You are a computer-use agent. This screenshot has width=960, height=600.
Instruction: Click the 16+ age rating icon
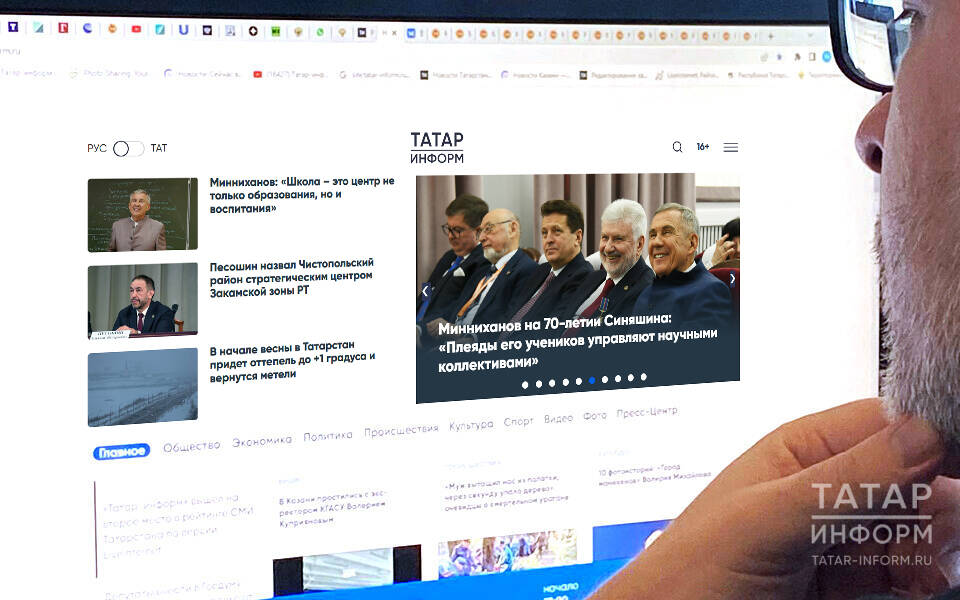(703, 147)
